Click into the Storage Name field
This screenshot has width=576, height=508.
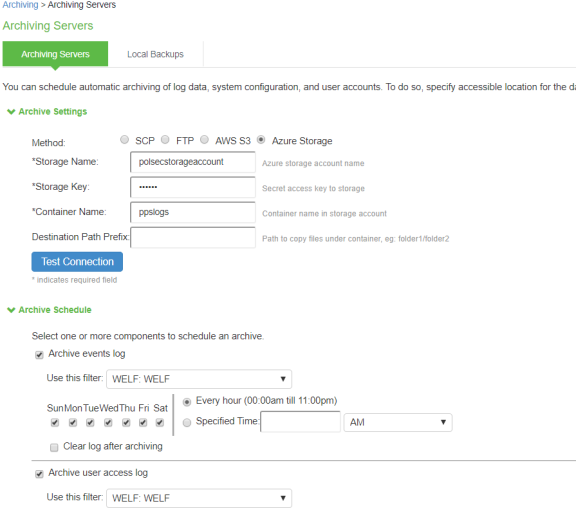pos(193,162)
